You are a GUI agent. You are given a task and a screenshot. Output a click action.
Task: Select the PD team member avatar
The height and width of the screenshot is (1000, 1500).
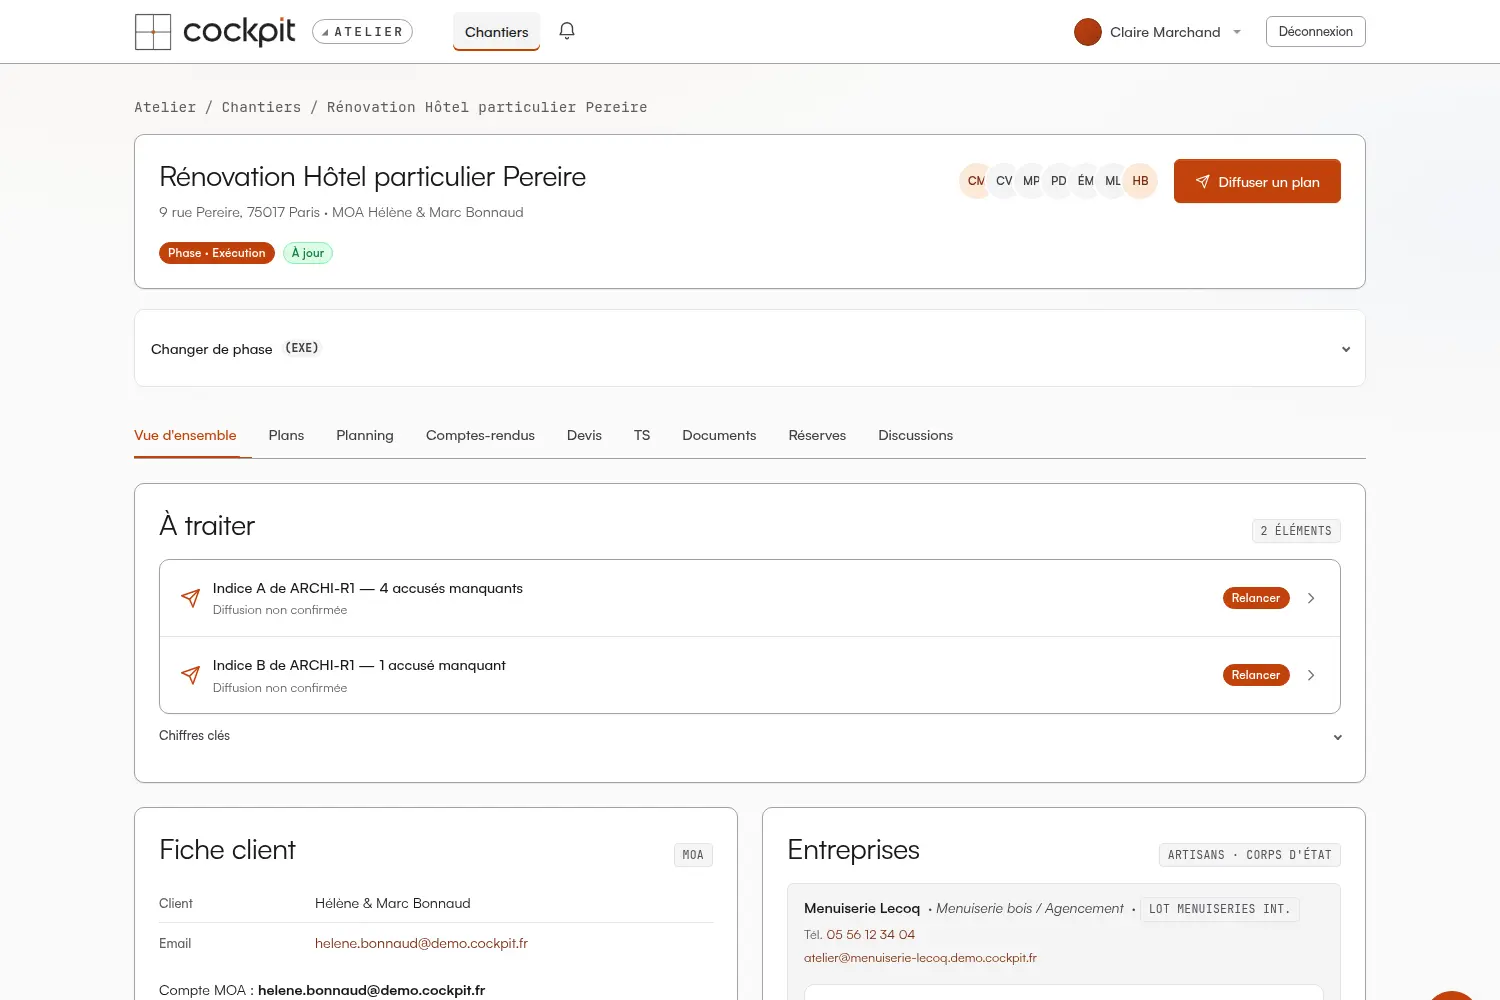click(x=1058, y=181)
